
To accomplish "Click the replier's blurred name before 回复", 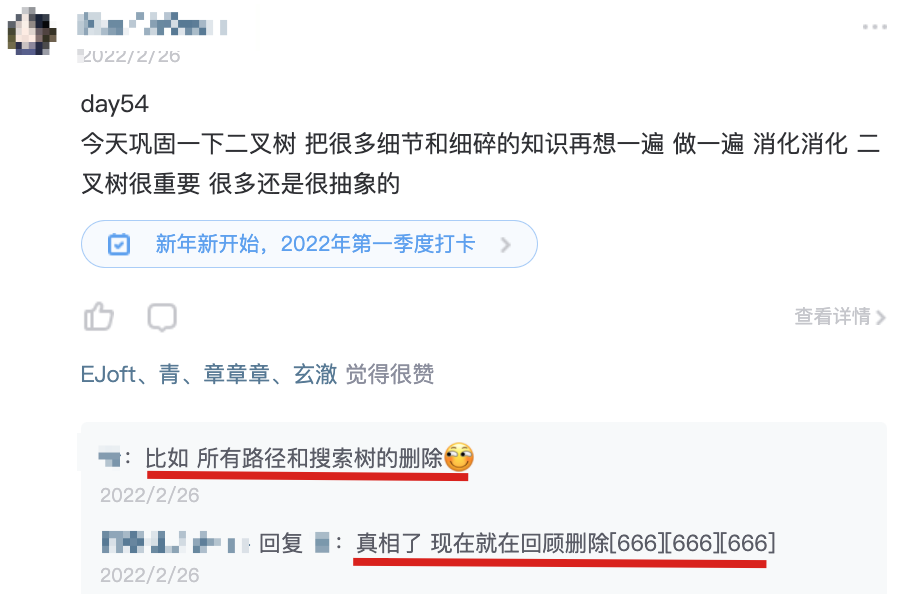I will click(x=176, y=542).
